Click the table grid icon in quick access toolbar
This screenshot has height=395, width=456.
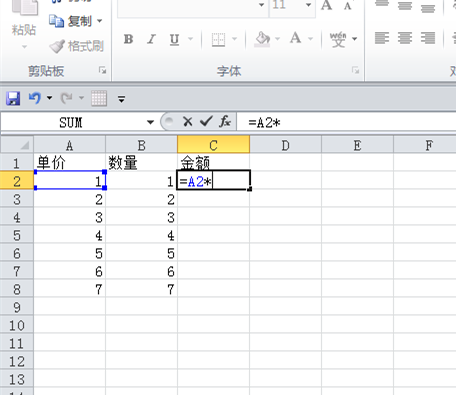(99, 98)
